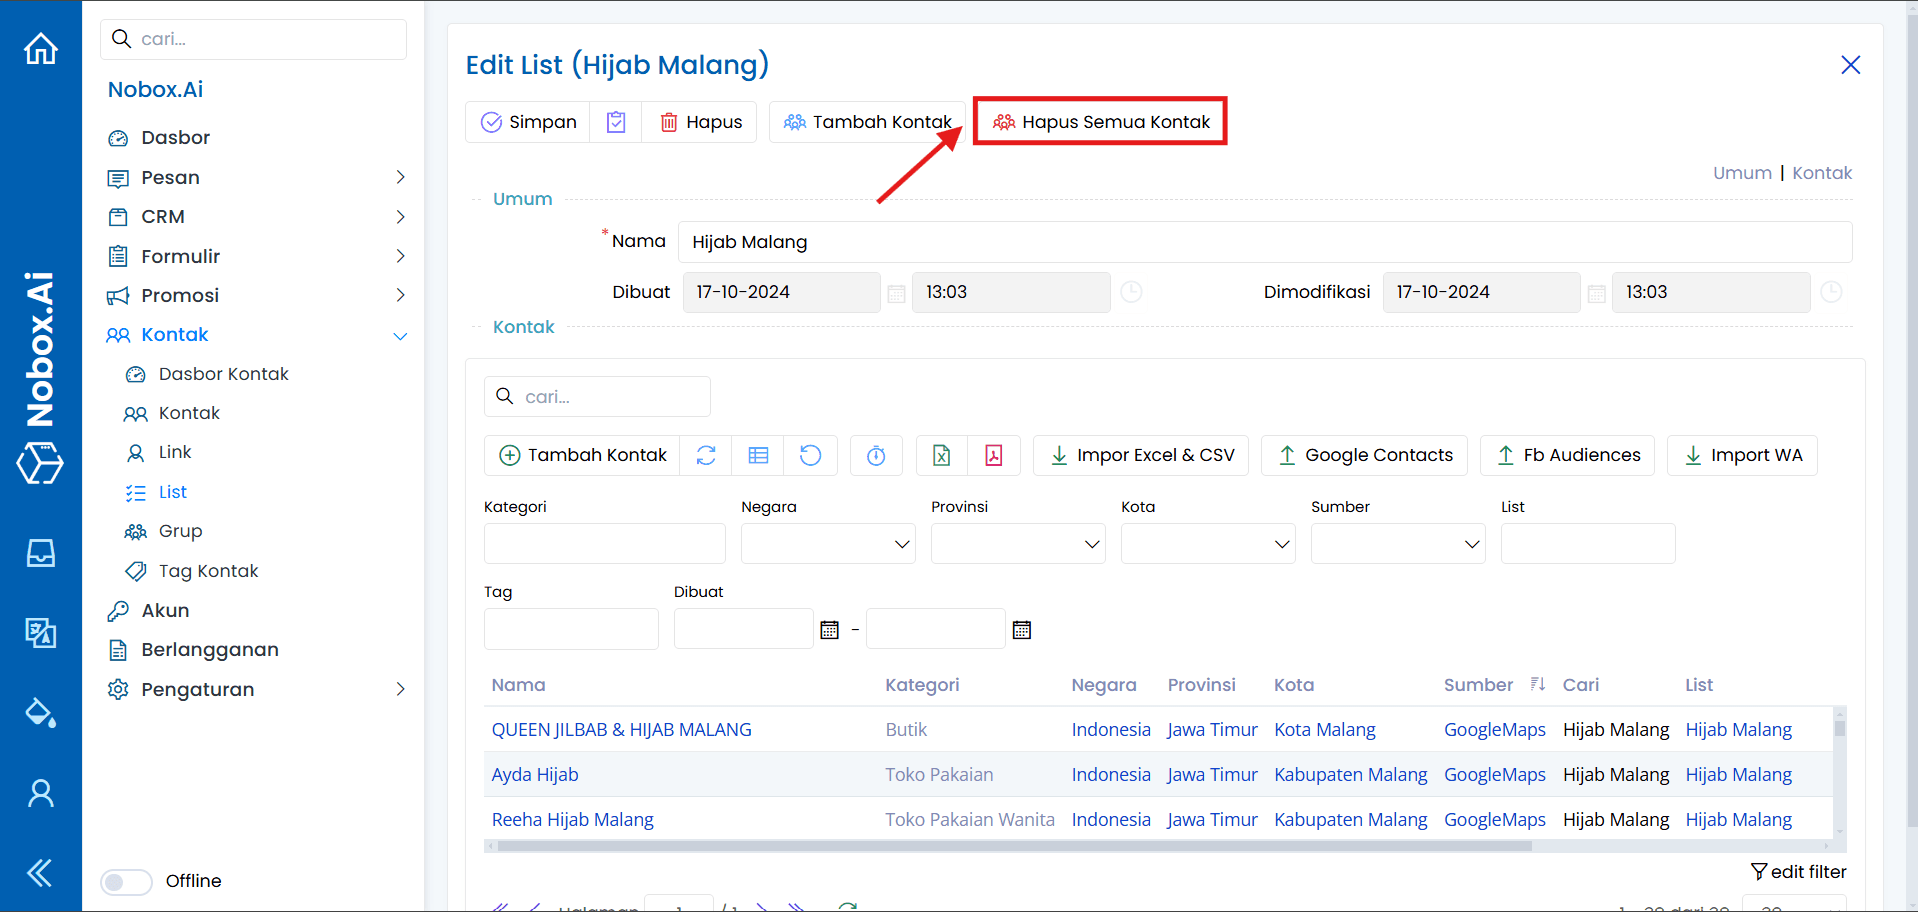Open the clipboard icon next to Simpan
Screen dimensions: 1918x912
pos(616,121)
